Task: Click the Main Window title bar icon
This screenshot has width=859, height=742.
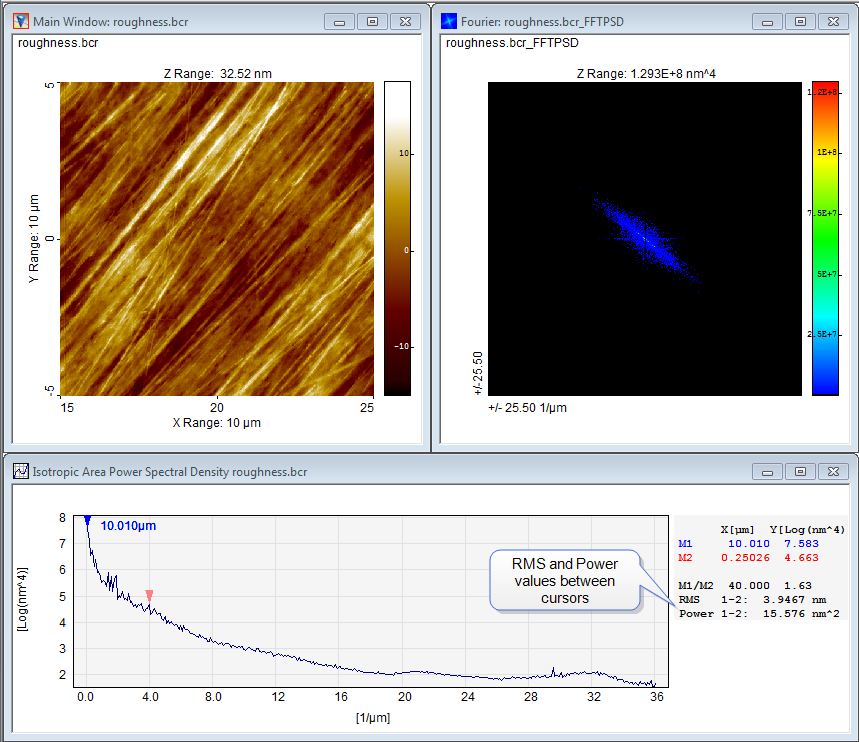Action: [20, 21]
